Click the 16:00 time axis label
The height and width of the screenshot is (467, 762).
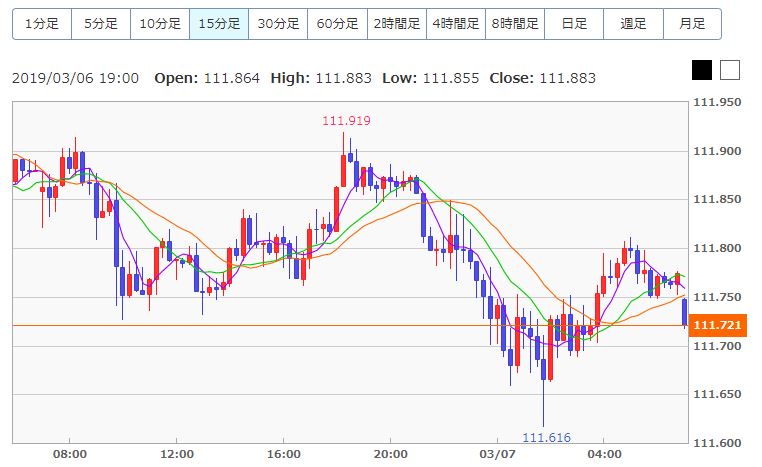point(284,454)
